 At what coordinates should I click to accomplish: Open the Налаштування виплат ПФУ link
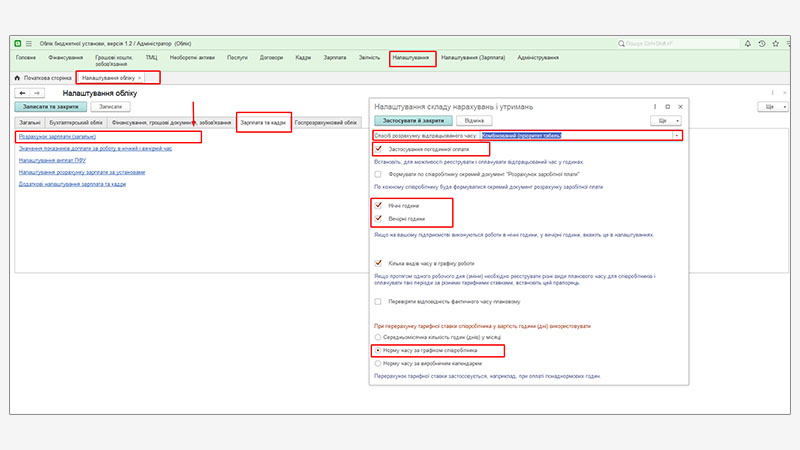[x=47, y=160]
